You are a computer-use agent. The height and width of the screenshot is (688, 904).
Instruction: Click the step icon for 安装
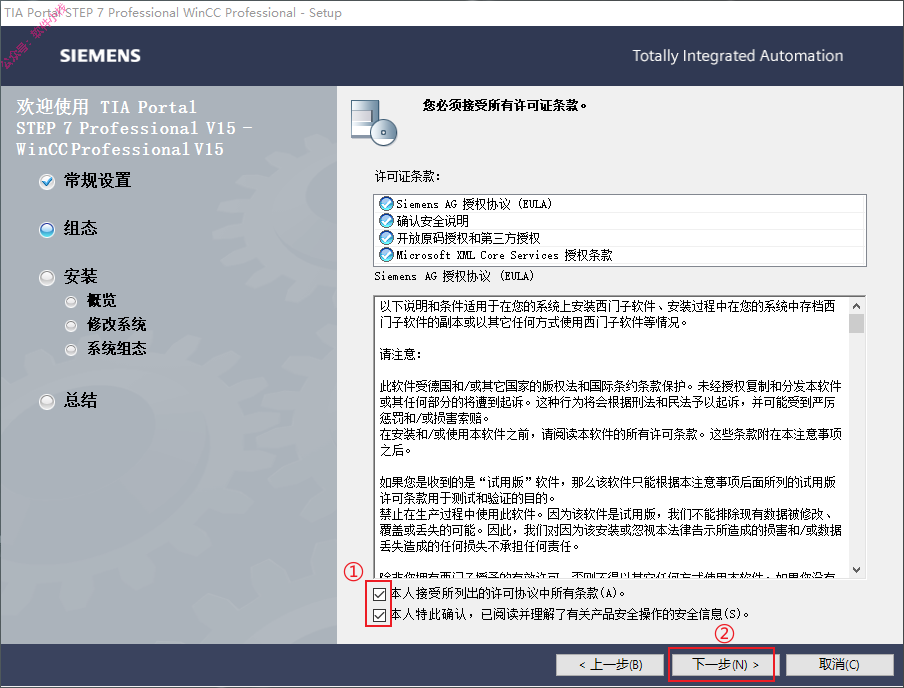[47, 277]
